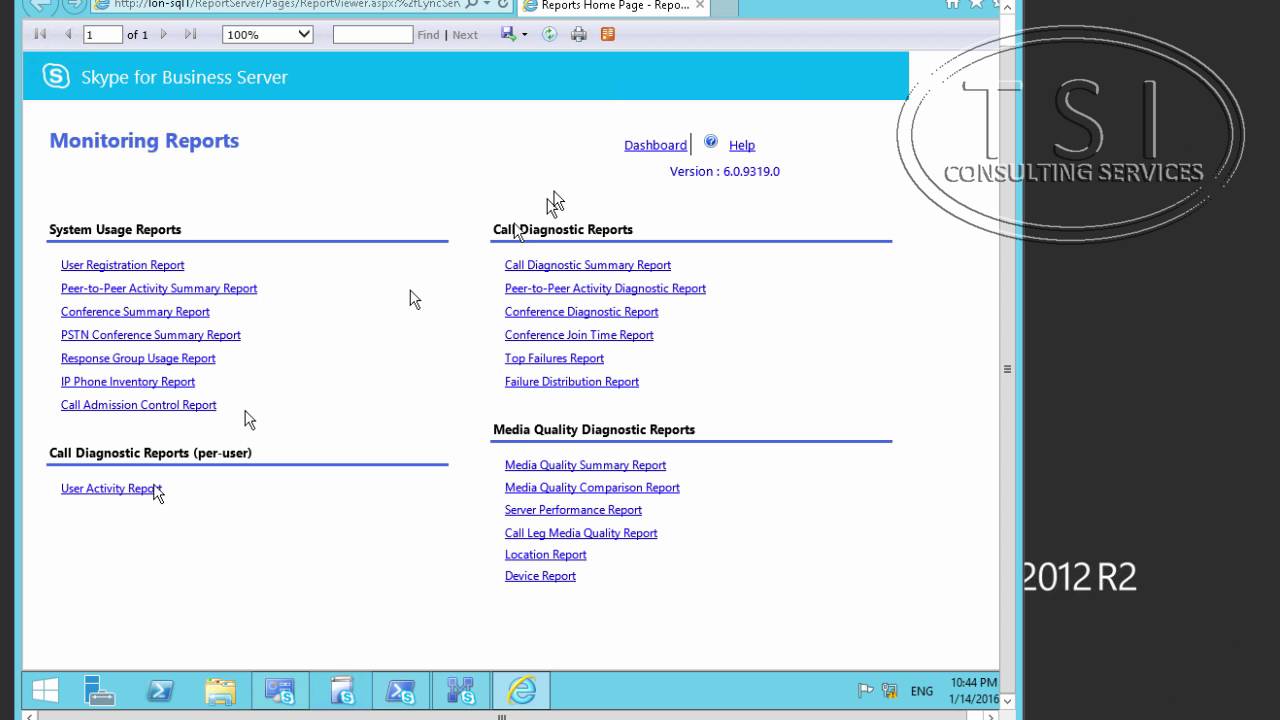This screenshot has width=1280, height=720.
Task: Go to the first report page
Action: tap(40, 34)
